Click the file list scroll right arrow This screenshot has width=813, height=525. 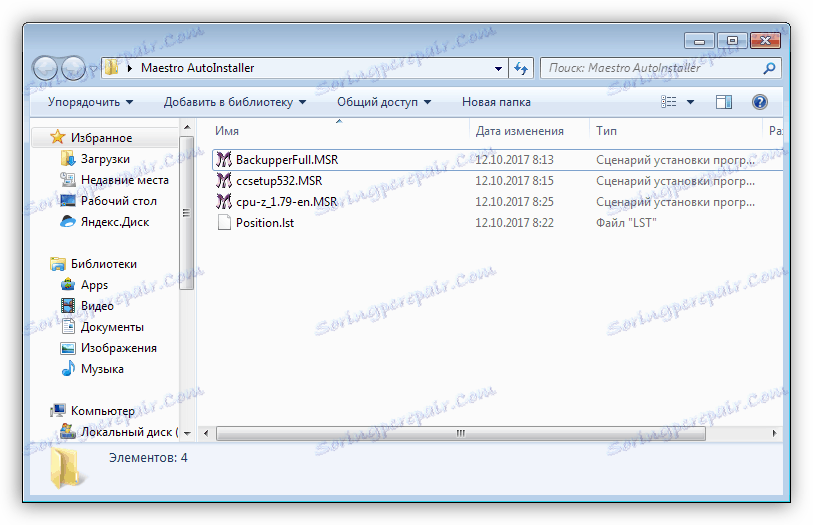[x=774, y=433]
